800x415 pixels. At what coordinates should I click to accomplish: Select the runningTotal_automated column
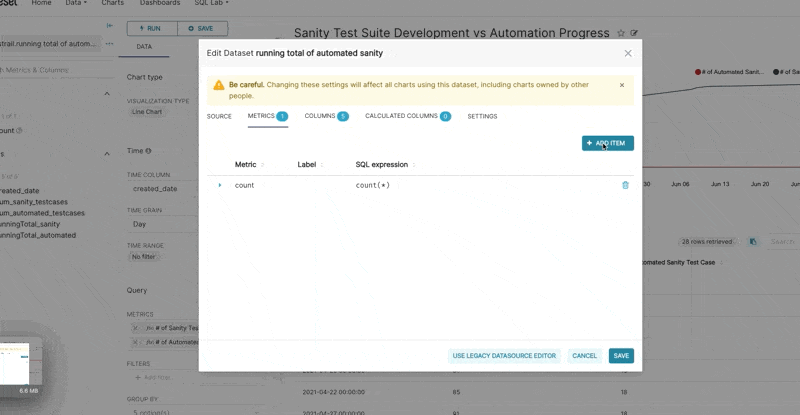38,236
